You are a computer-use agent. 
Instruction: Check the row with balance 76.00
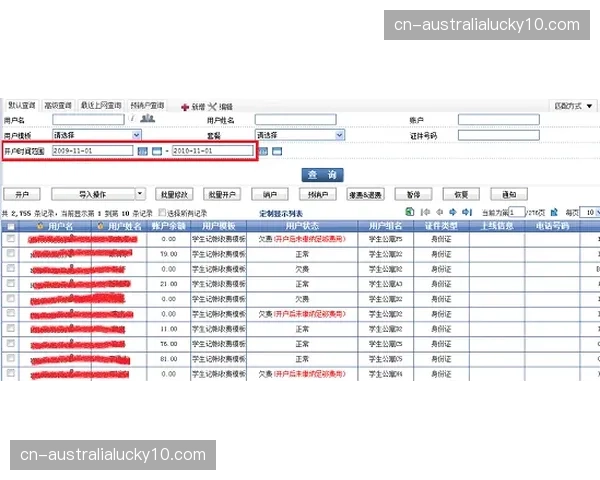pos(11,343)
